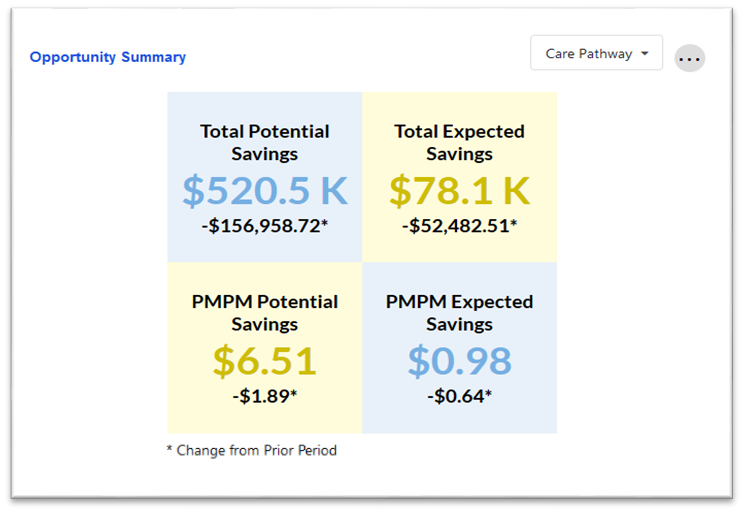Screen dimensions: 744x513
Task: Select the Total Expected Savings label
Action: pyautogui.click(x=459, y=142)
